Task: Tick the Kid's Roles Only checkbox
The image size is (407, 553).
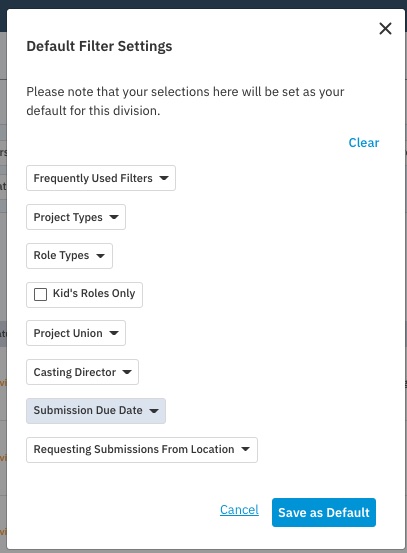Action: point(40,294)
